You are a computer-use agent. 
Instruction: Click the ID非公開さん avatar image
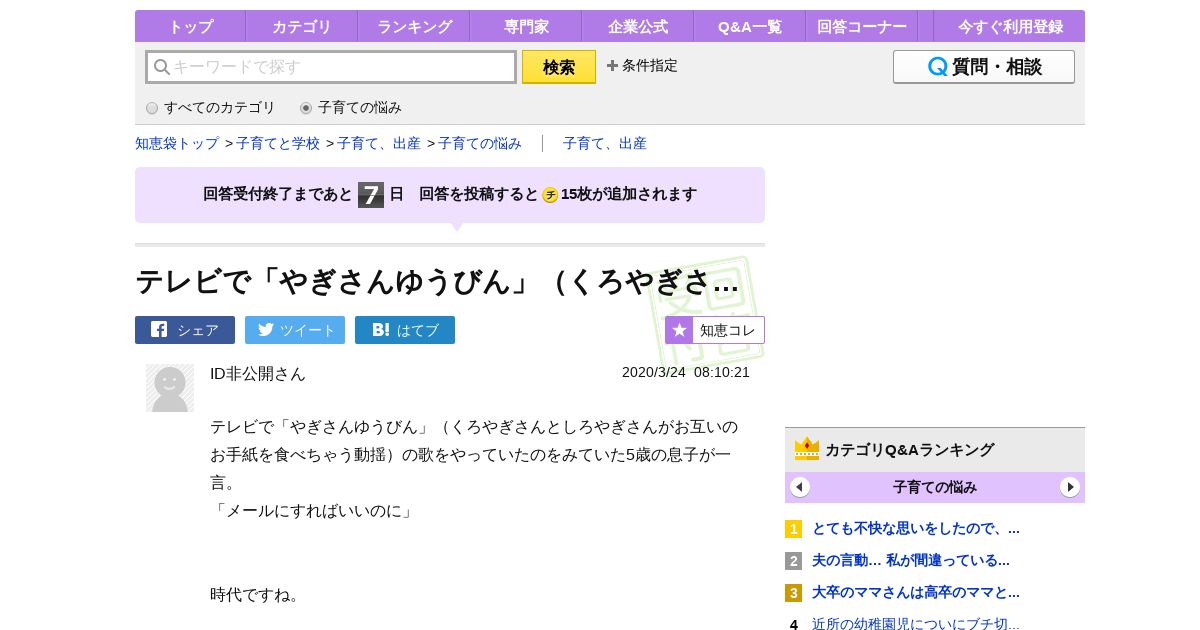pyautogui.click(x=170, y=388)
